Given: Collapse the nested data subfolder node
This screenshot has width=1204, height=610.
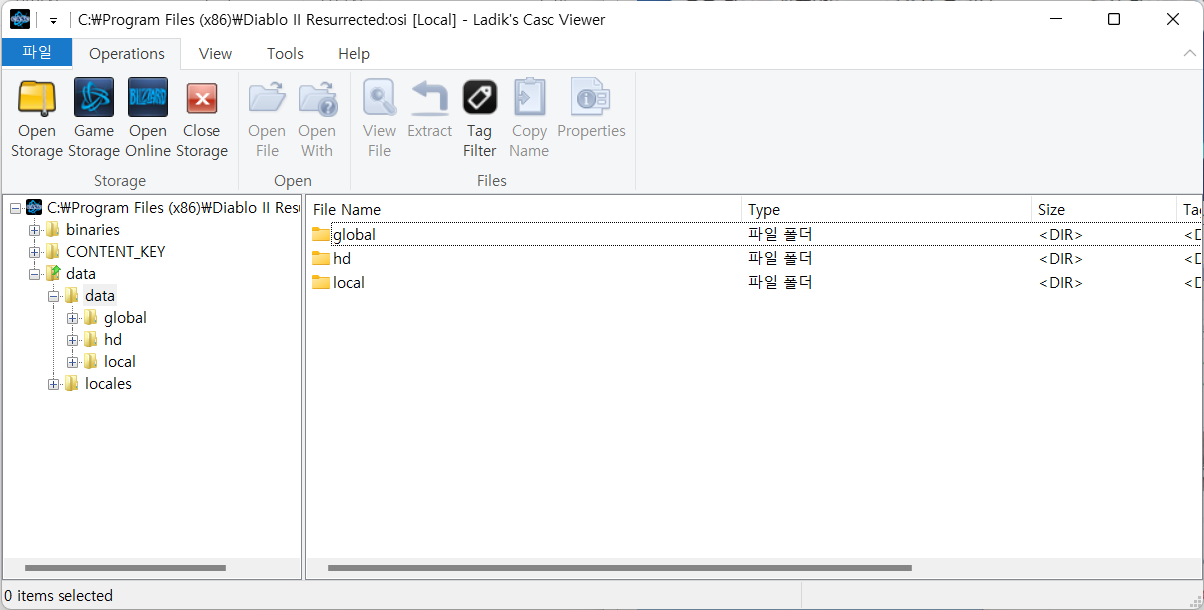Looking at the screenshot, I should pyautogui.click(x=53, y=296).
